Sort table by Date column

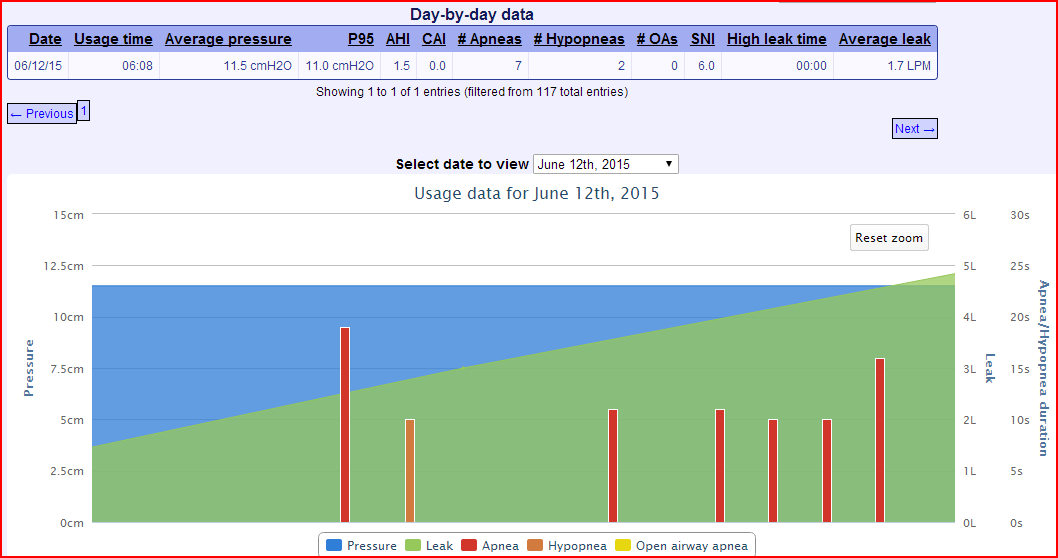click(45, 39)
